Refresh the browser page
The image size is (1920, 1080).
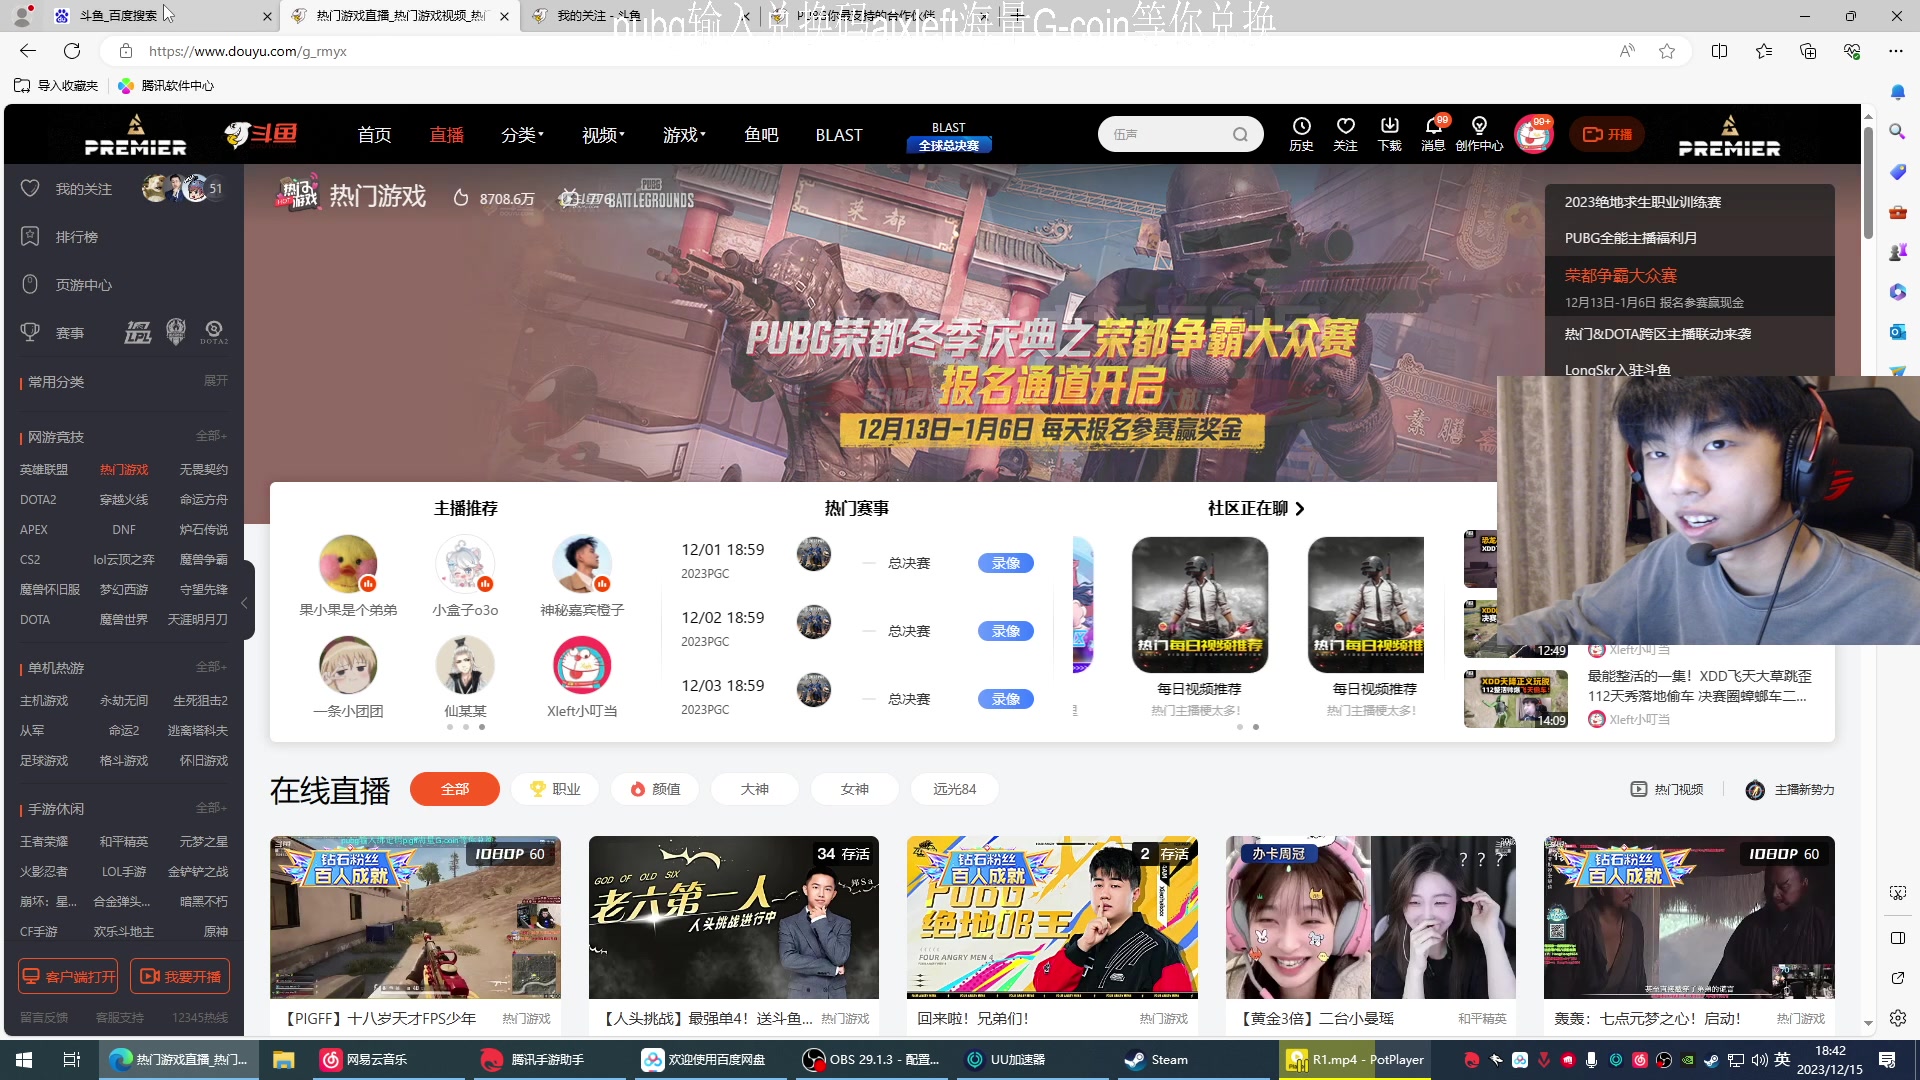point(72,51)
